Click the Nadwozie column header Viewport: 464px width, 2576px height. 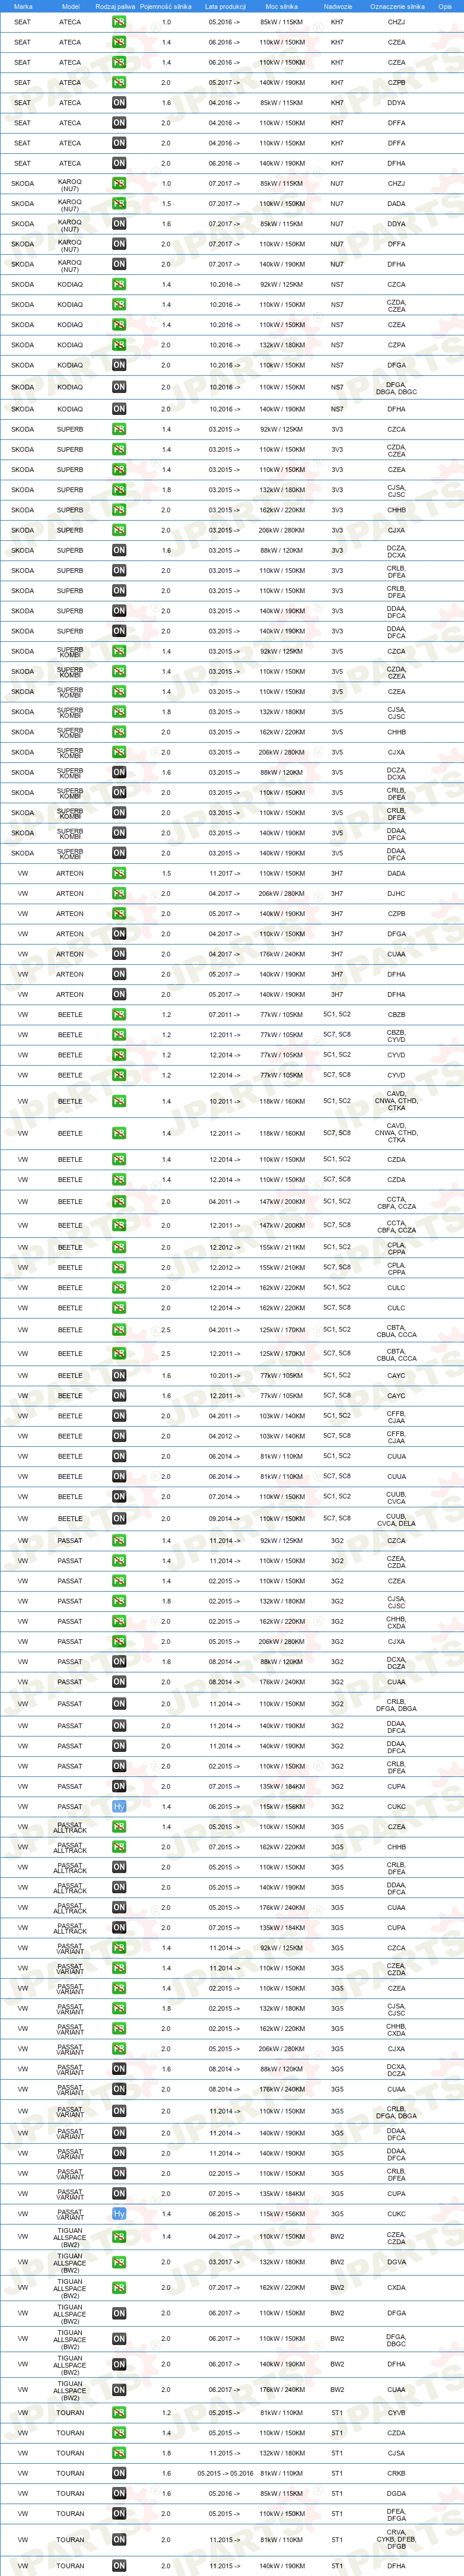click(338, 6)
